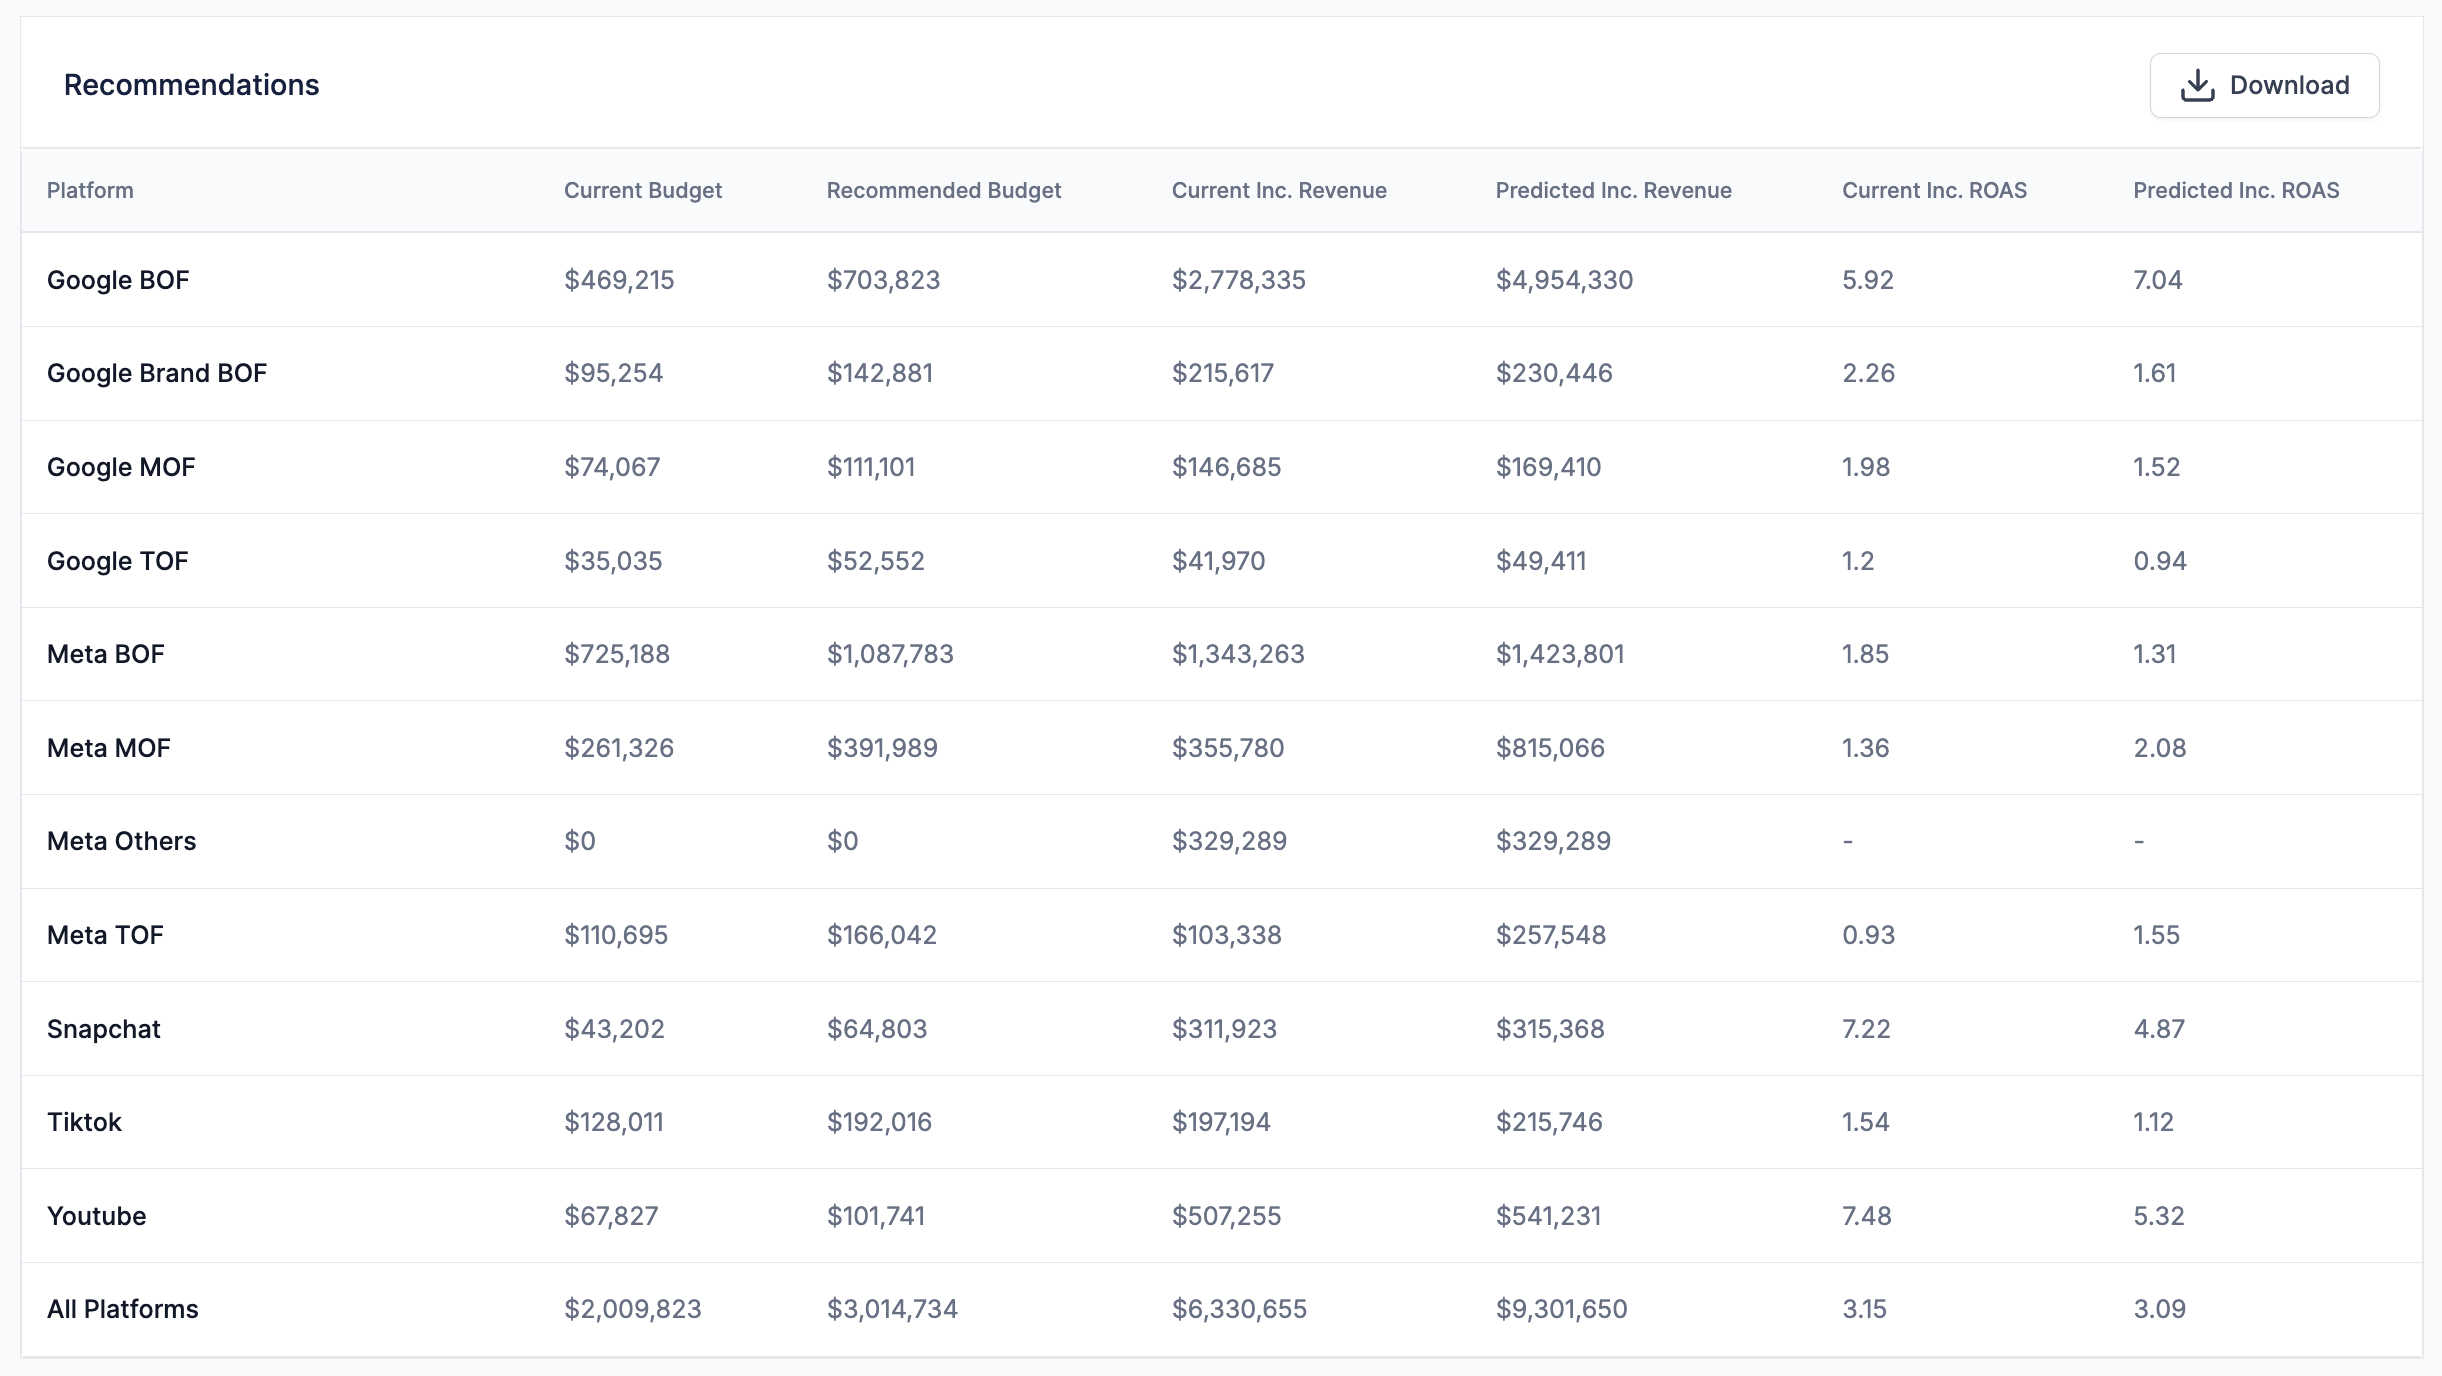Click the Current Budget column header
Screen dimensions: 2442x1376
(642, 190)
